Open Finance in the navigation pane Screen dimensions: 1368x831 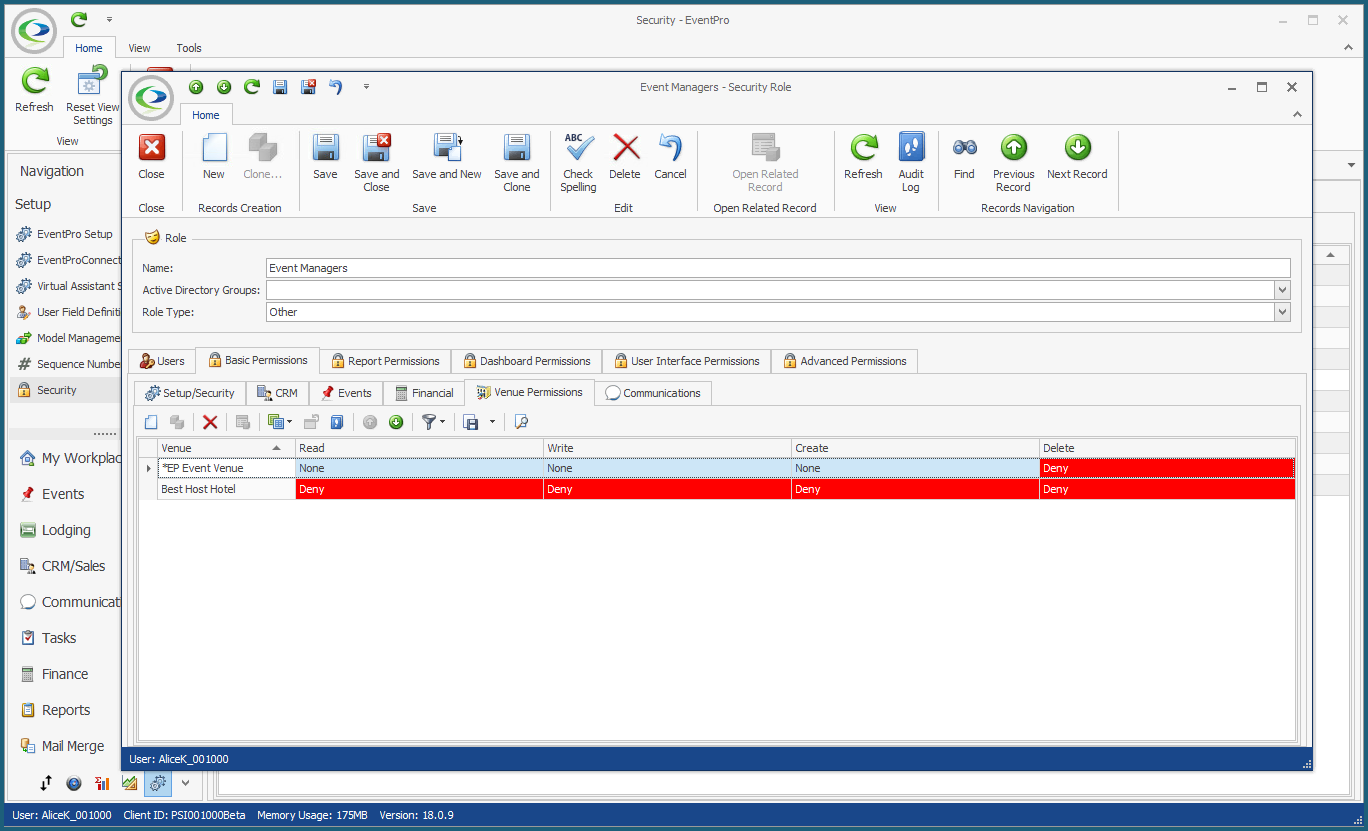[65, 674]
